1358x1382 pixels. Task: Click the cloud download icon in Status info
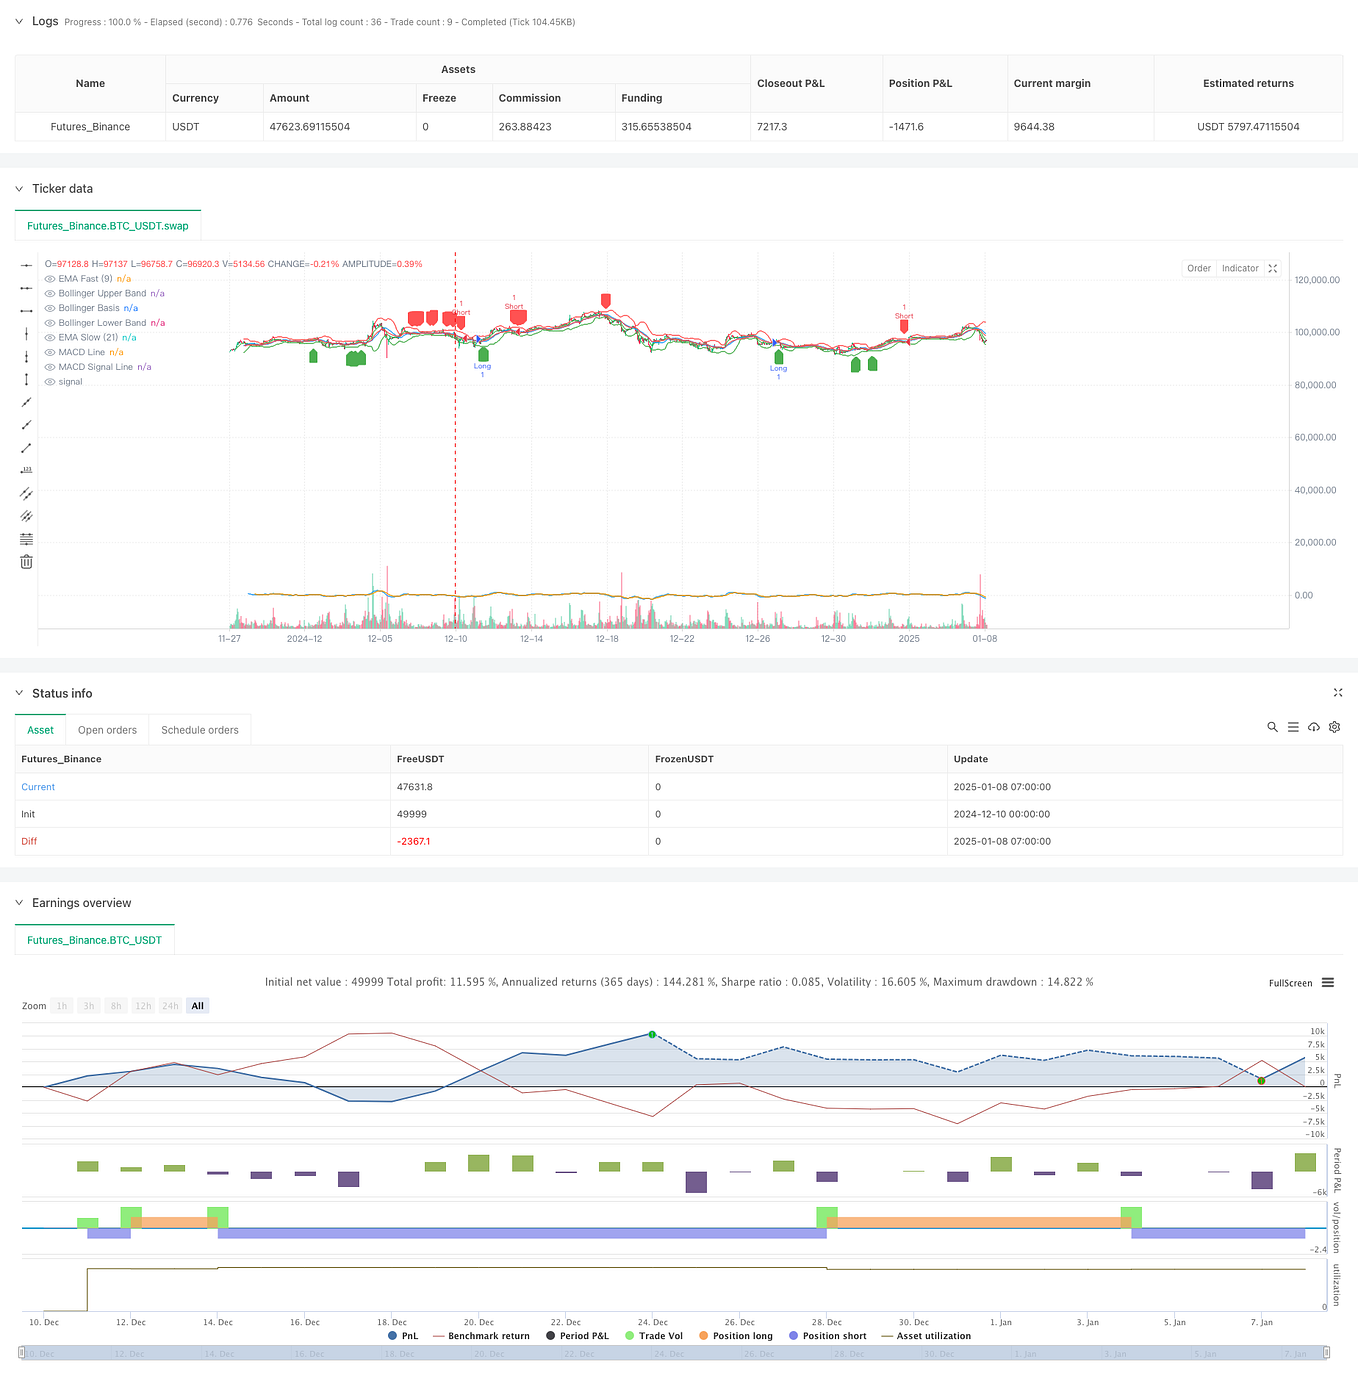(x=1313, y=727)
